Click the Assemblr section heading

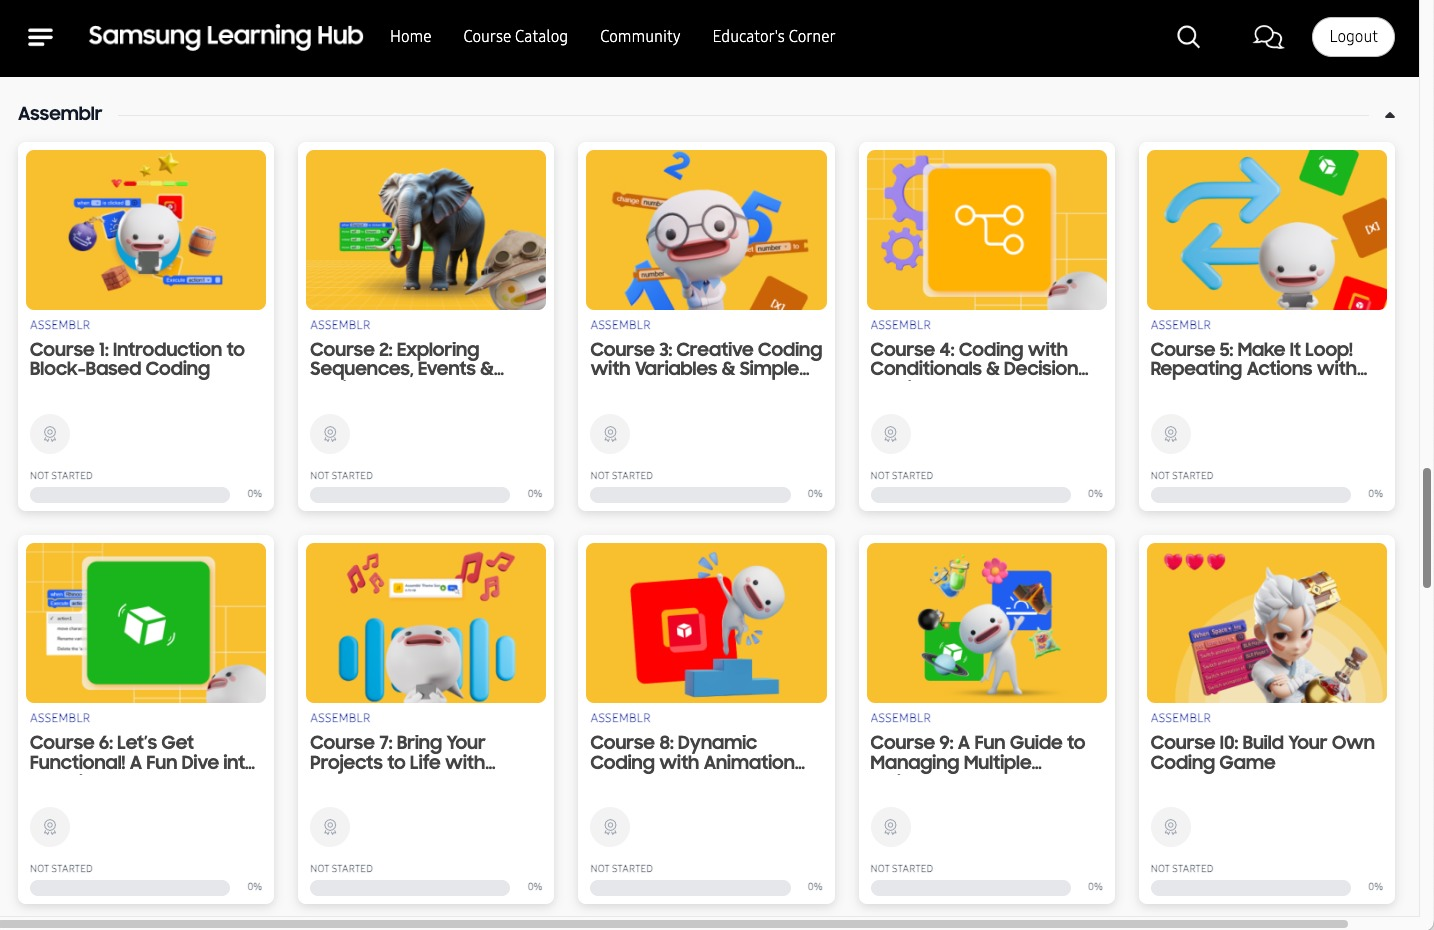[x=60, y=114]
